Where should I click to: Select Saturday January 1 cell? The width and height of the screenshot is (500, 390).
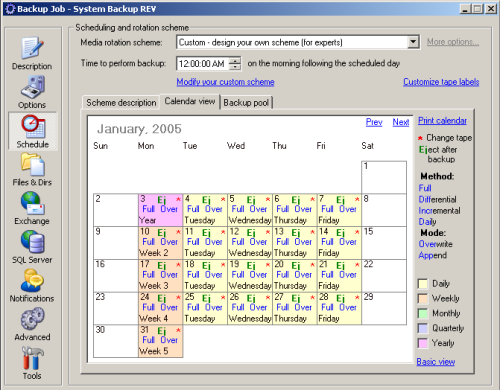[384, 177]
